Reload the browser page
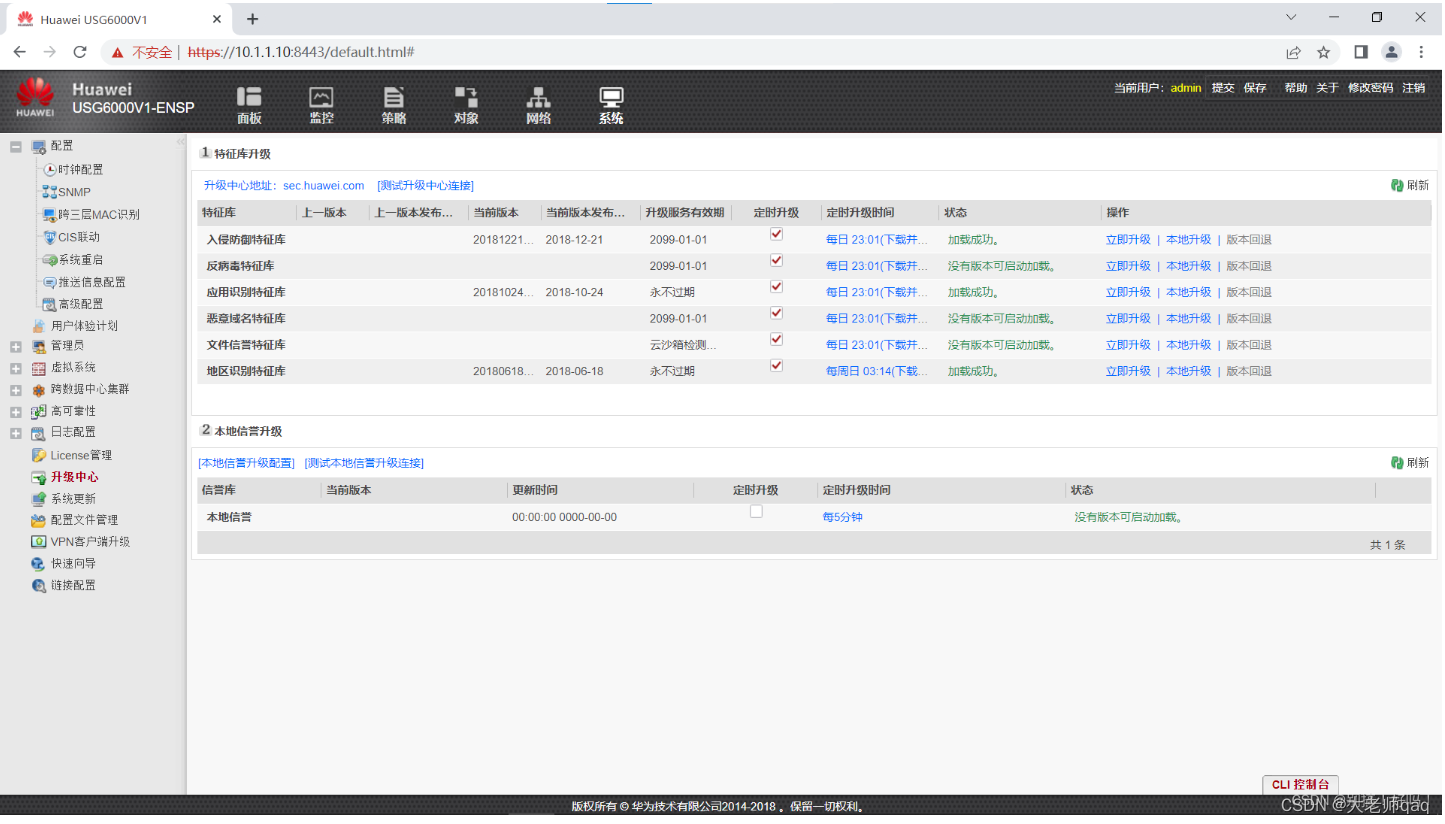Screen dimensions: 1445x824 point(81,52)
